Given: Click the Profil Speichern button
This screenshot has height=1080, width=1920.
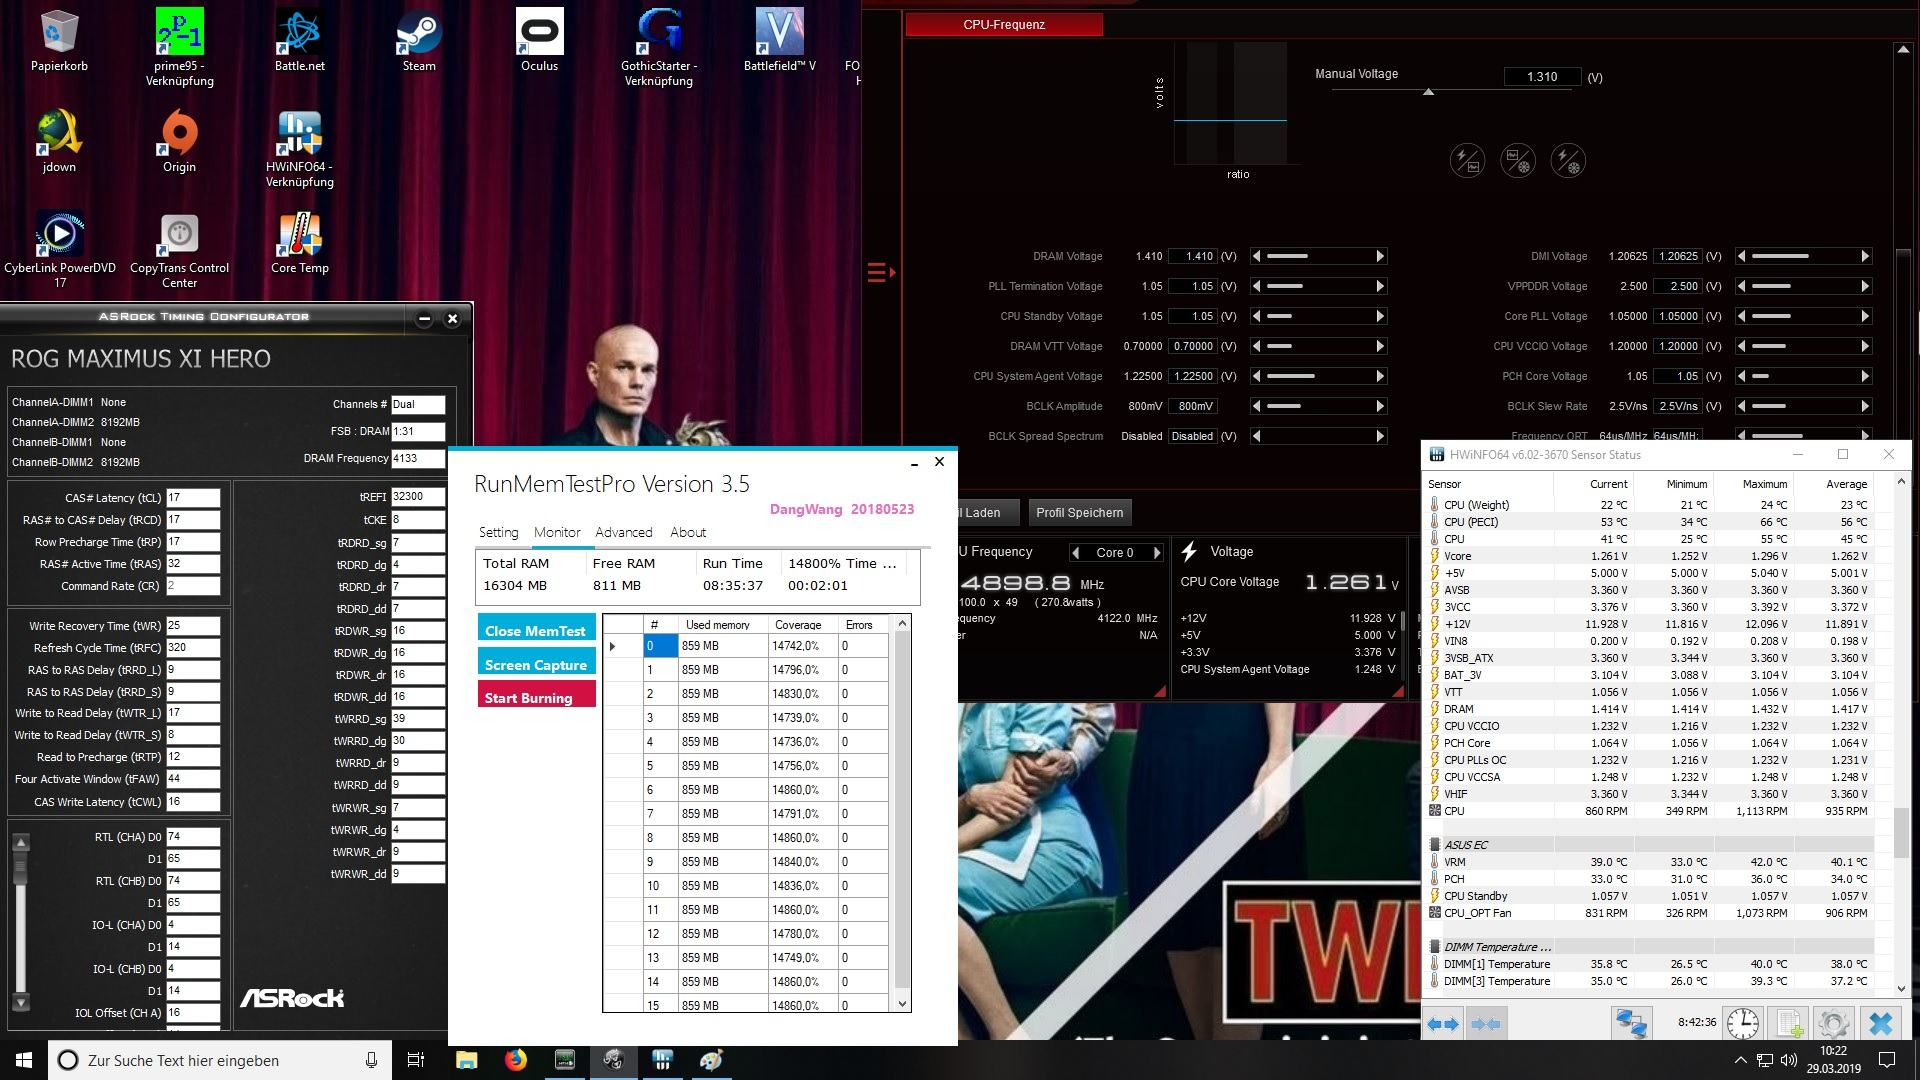Looking at the screenshot, I should click(1079, 512).
